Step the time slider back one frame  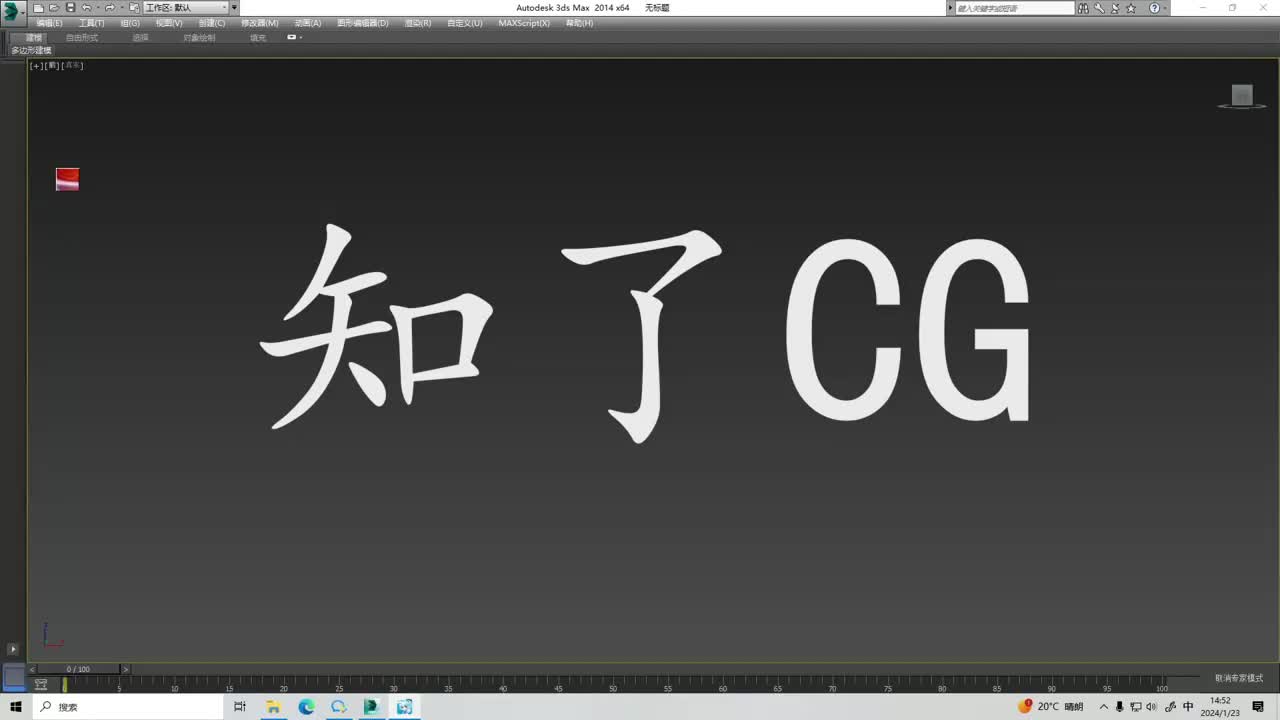tap(32, 669)
